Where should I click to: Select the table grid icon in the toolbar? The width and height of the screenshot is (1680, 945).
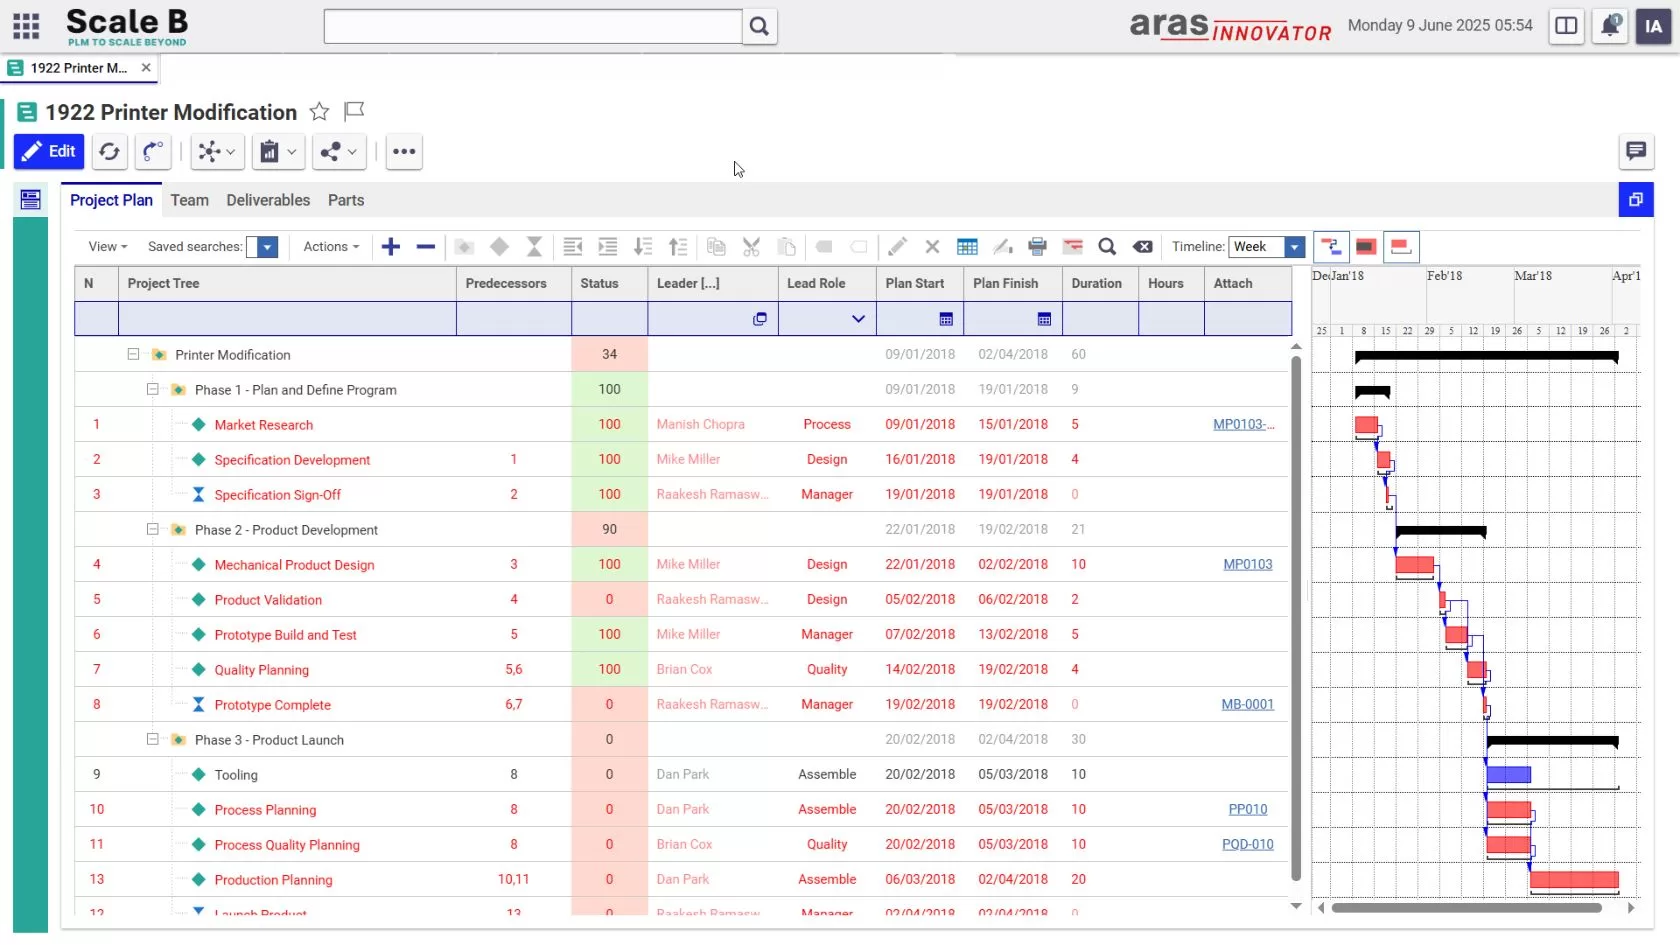point(967,247)
